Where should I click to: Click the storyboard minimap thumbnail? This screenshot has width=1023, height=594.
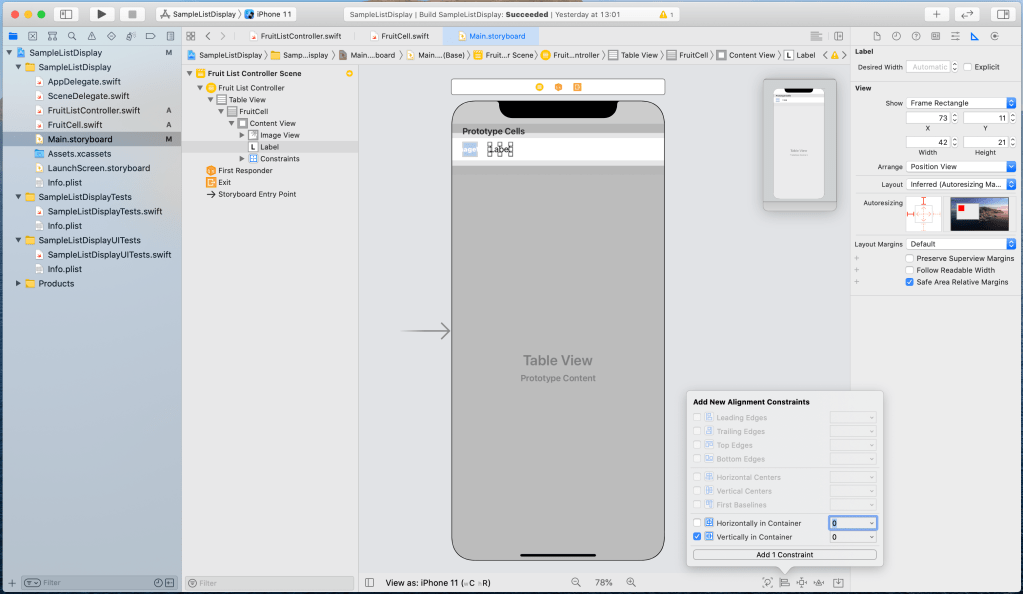coord(799,145)
